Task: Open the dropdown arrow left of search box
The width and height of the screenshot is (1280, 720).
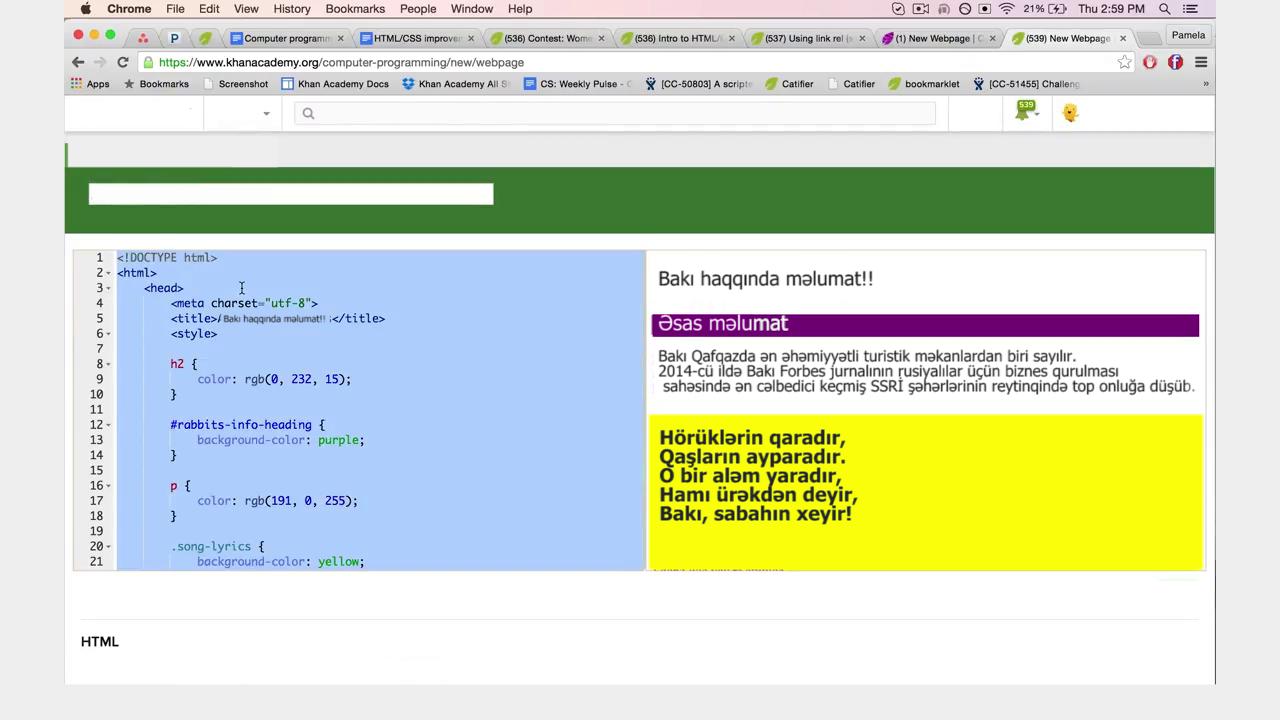Action: click(266, 113)
